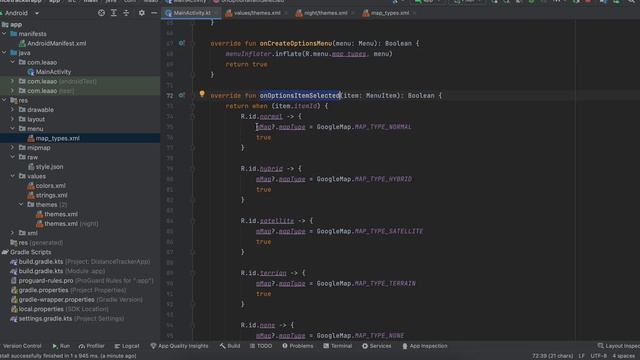Click the MAP_TYPE_HYBRID constant in code
The width and height of the screenshot is (640, 360).
(x=383, y=179)
